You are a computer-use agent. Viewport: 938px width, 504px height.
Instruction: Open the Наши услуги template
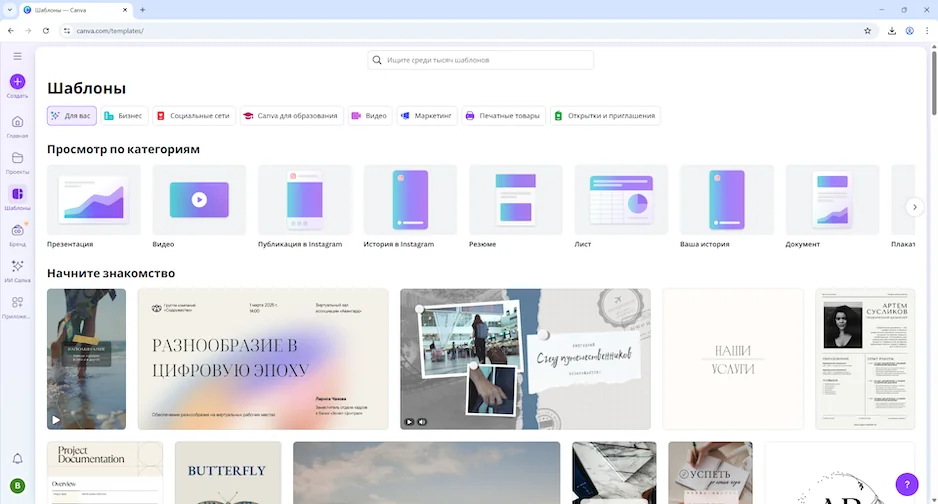pyautogui.click(x=733, y=359)
